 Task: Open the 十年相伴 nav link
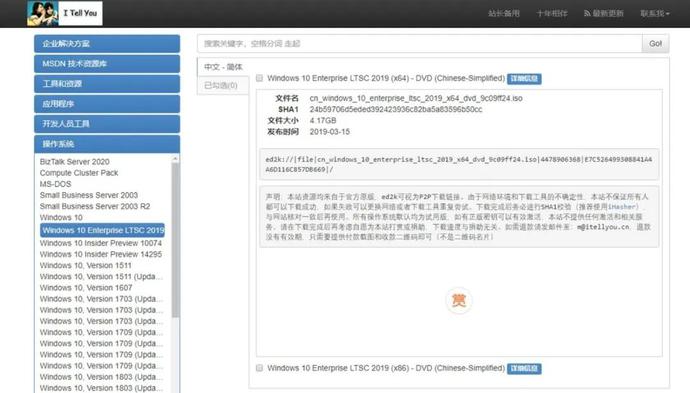click(552, 13)
